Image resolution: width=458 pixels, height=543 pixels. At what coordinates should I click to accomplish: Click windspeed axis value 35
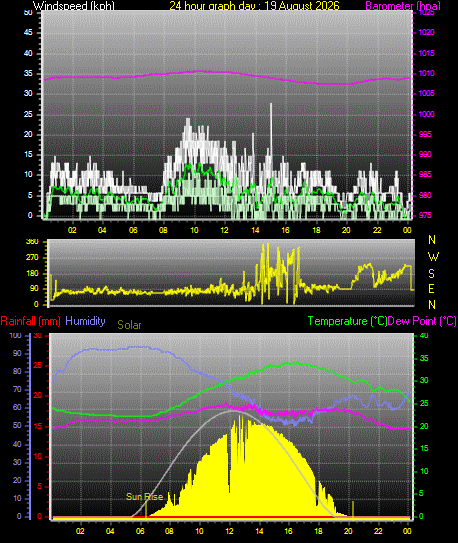click(x=28, y=73)
